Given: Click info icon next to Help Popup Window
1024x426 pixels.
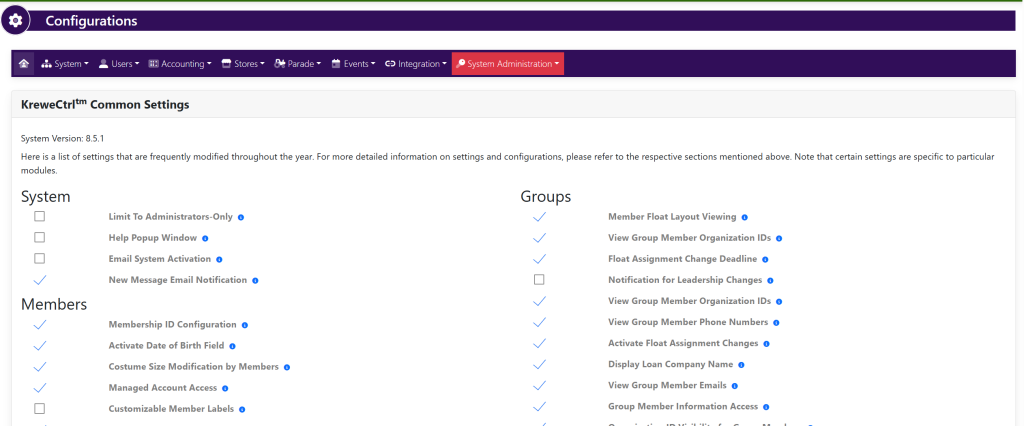Looking at the screenshot, I should pos(205,238).
